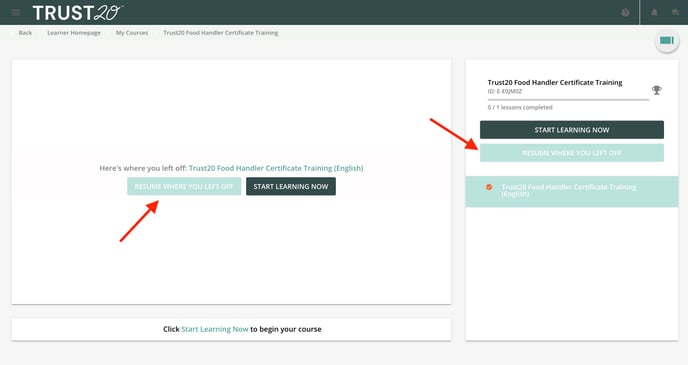
Task: Click the course ID text in sidebar
Action: [x=505, y=91]
